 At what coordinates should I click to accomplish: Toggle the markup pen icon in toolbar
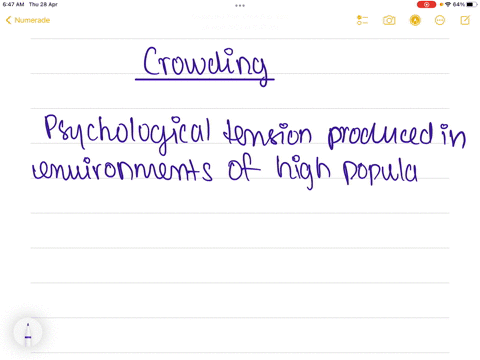tap(415, 20)
